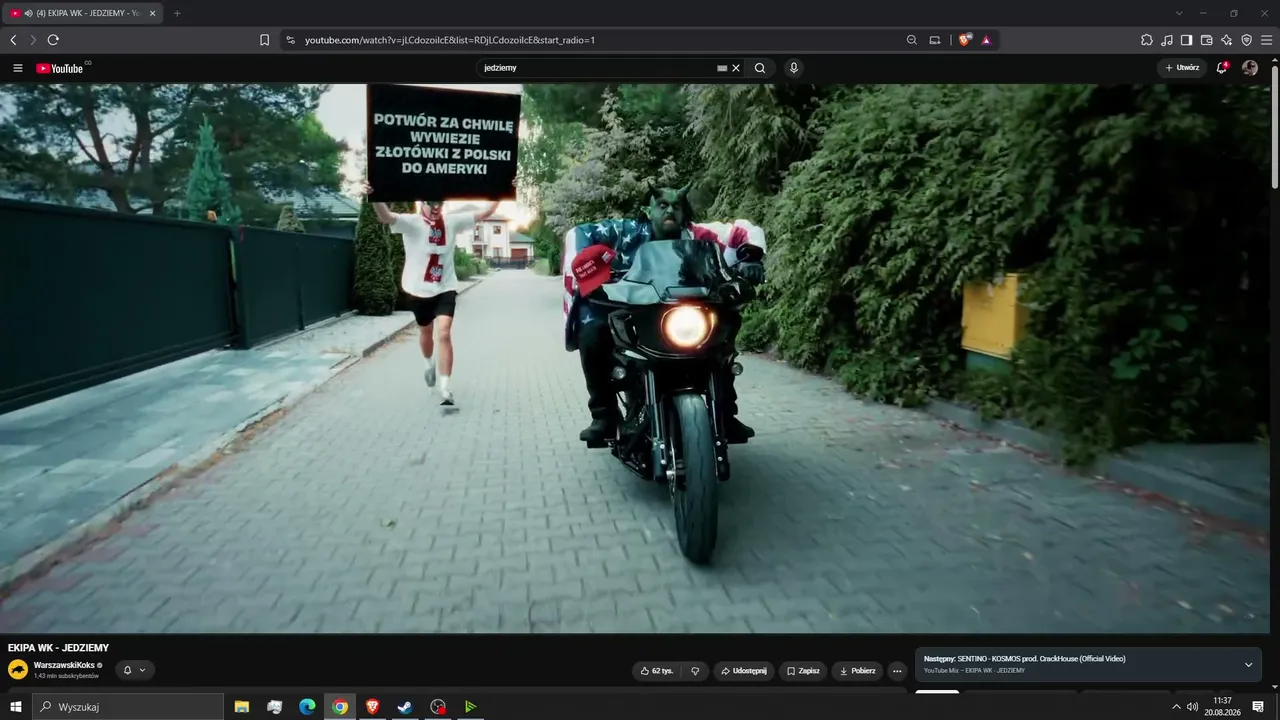Click the video title EKIPA WK - JEDZIEMY
Viewport: 1280px width, 720px height.
[x=59, y=648]
